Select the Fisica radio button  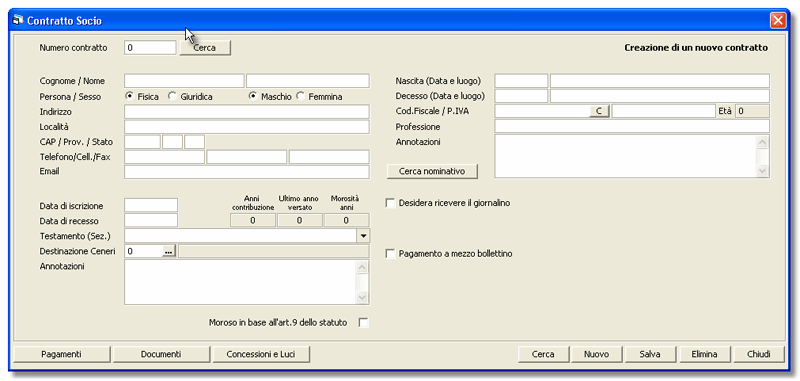129,96
